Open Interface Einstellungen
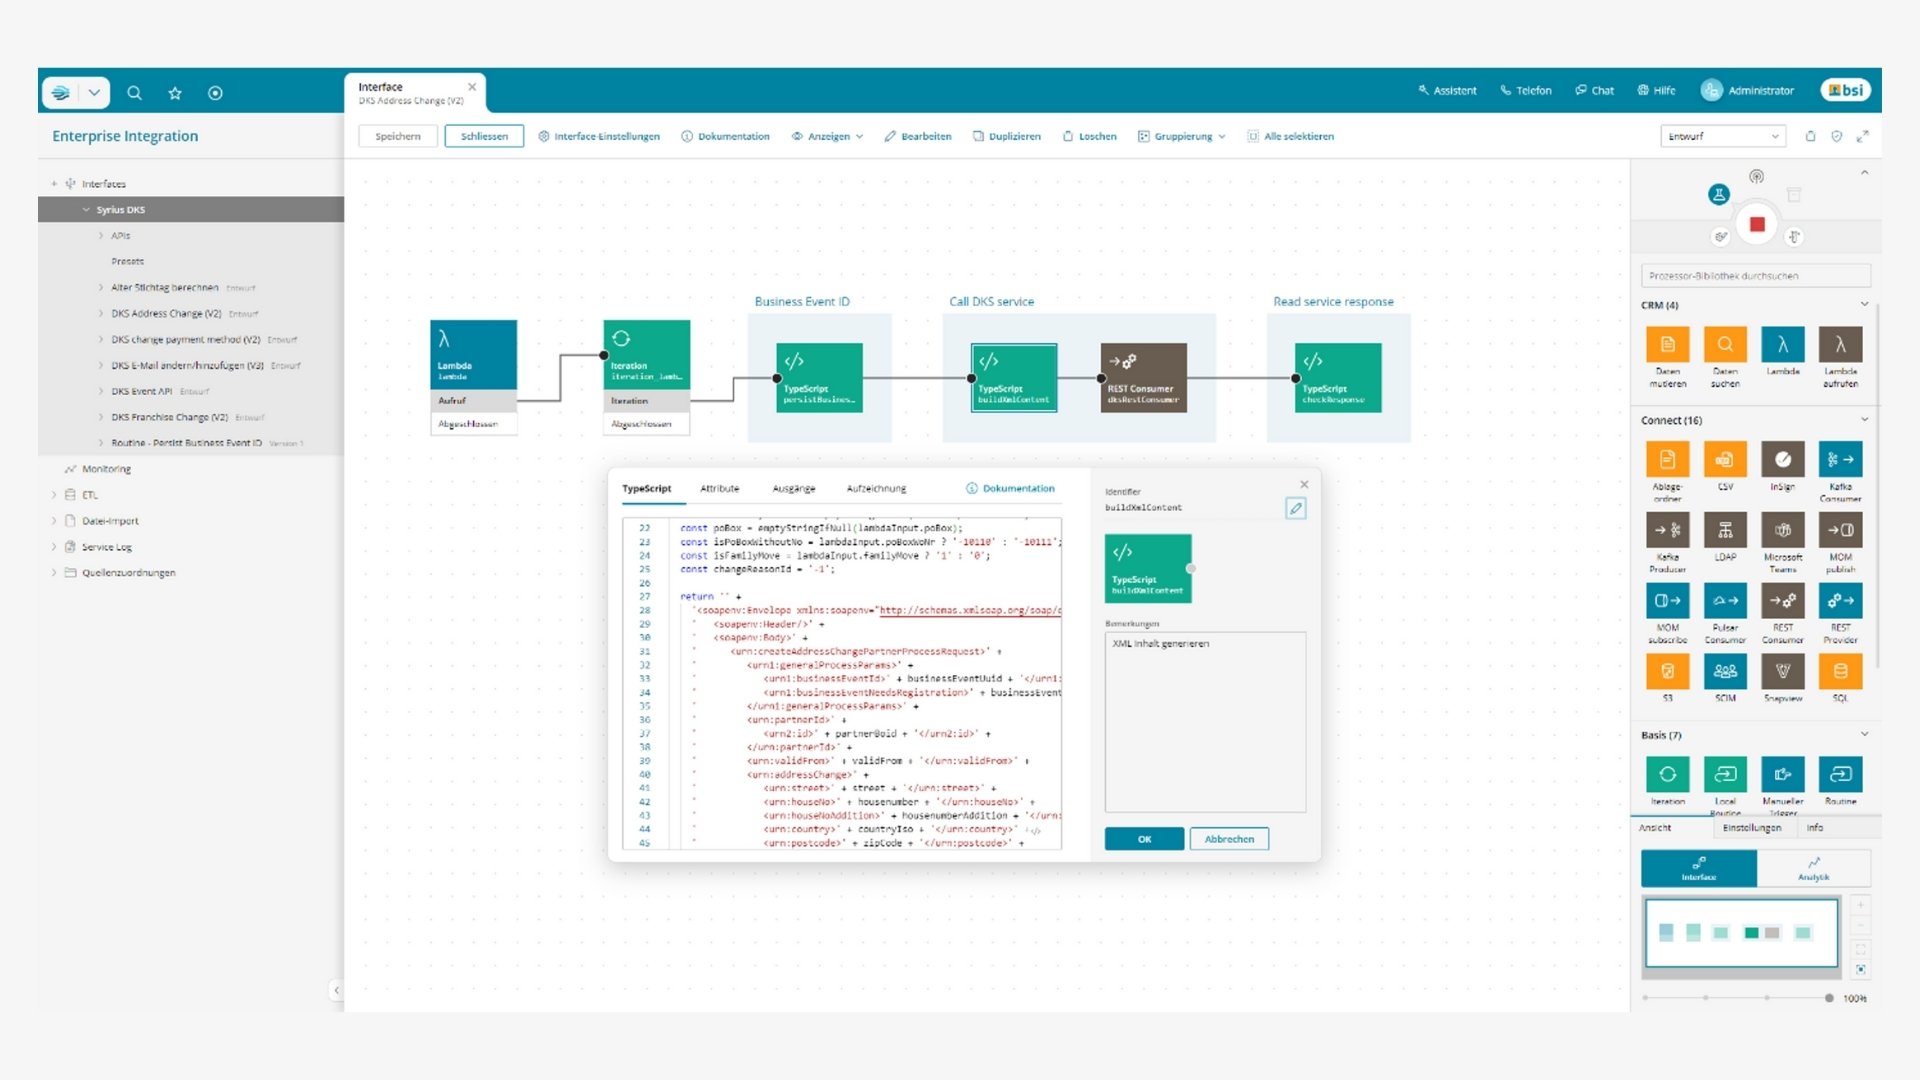Viewport: 1920px width, 1080px height. coord(599,136)
